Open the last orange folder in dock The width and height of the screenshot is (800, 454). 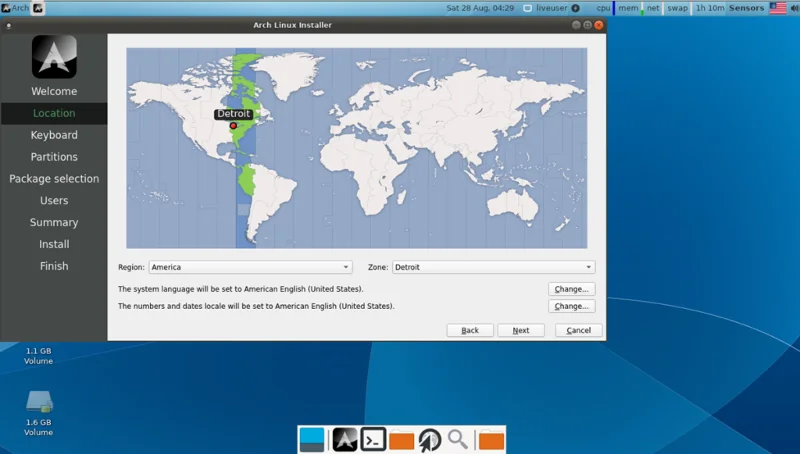click(x=491, y=441)
